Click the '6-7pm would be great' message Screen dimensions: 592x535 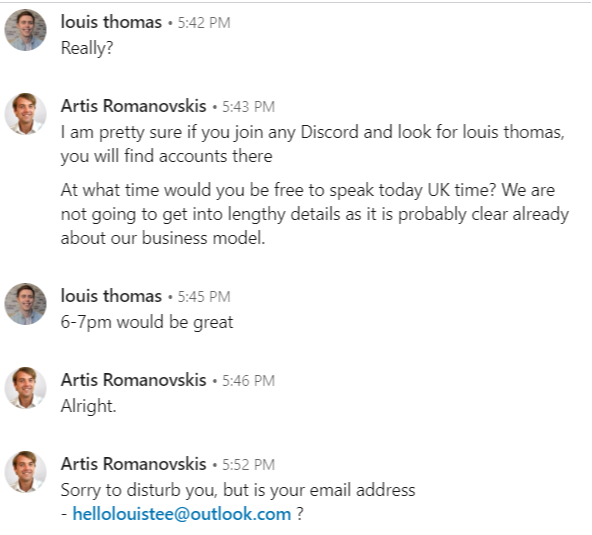[x=147, y=322]
